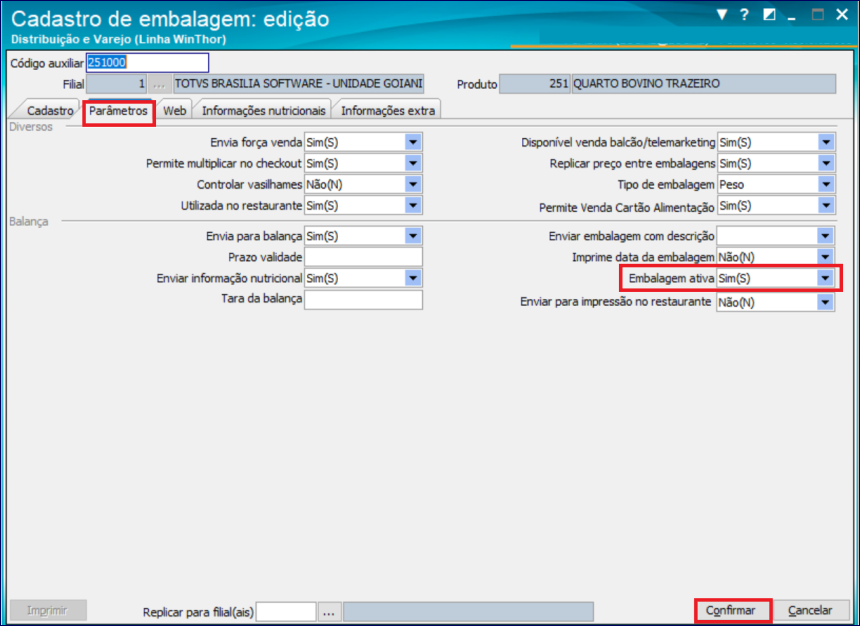Viewport: 860px width, 626px height.
Task: Click the Produto code field showing 251
Action: [x=535, y=84]
